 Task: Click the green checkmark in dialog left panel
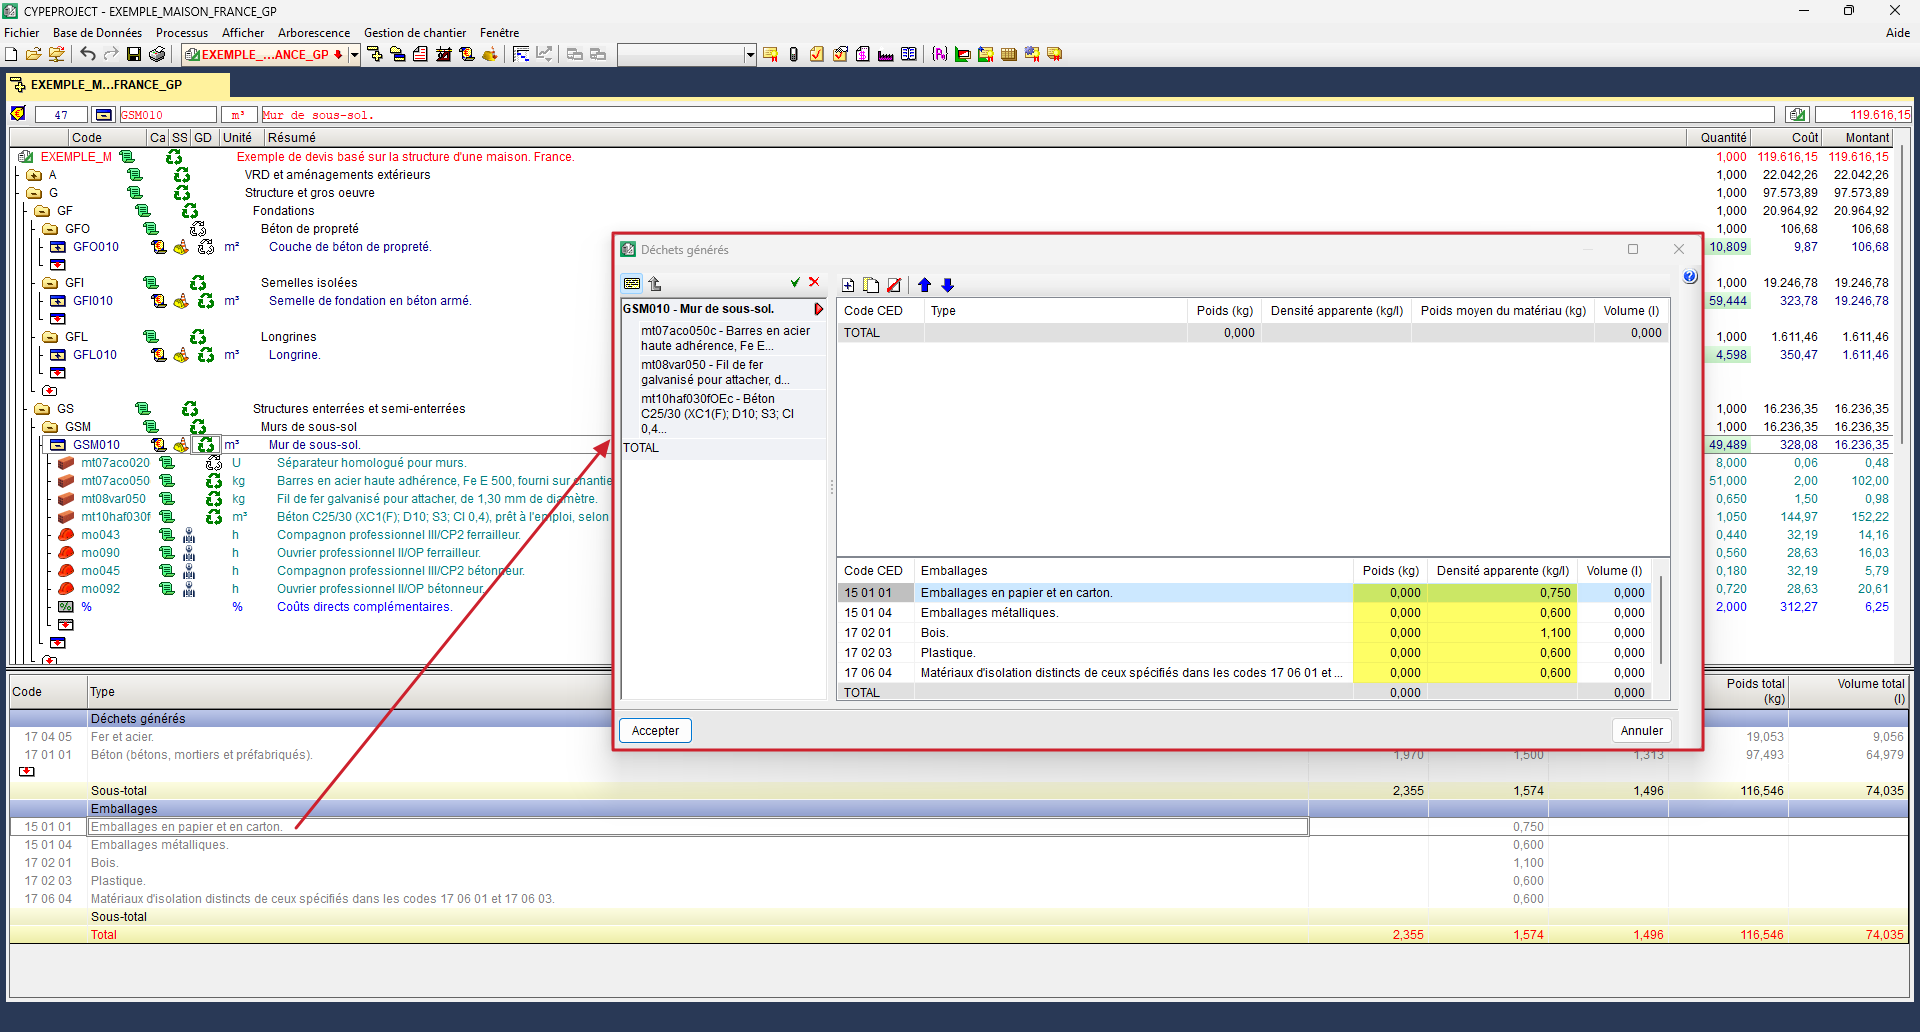tap(795, 283)
